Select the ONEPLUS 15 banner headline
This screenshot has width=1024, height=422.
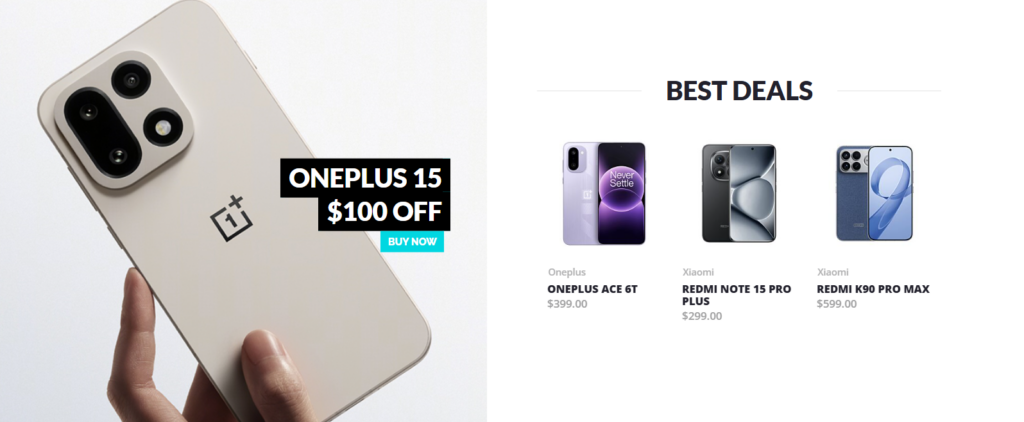(x=365, y=178)
